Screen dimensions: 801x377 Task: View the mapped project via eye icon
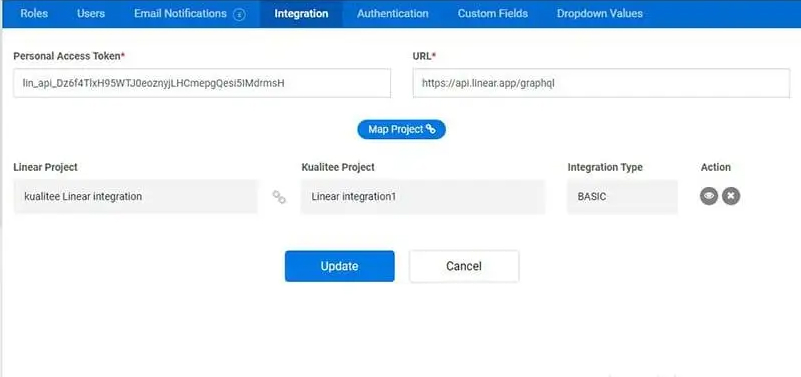pyautogui.click(x=709, y=196)
